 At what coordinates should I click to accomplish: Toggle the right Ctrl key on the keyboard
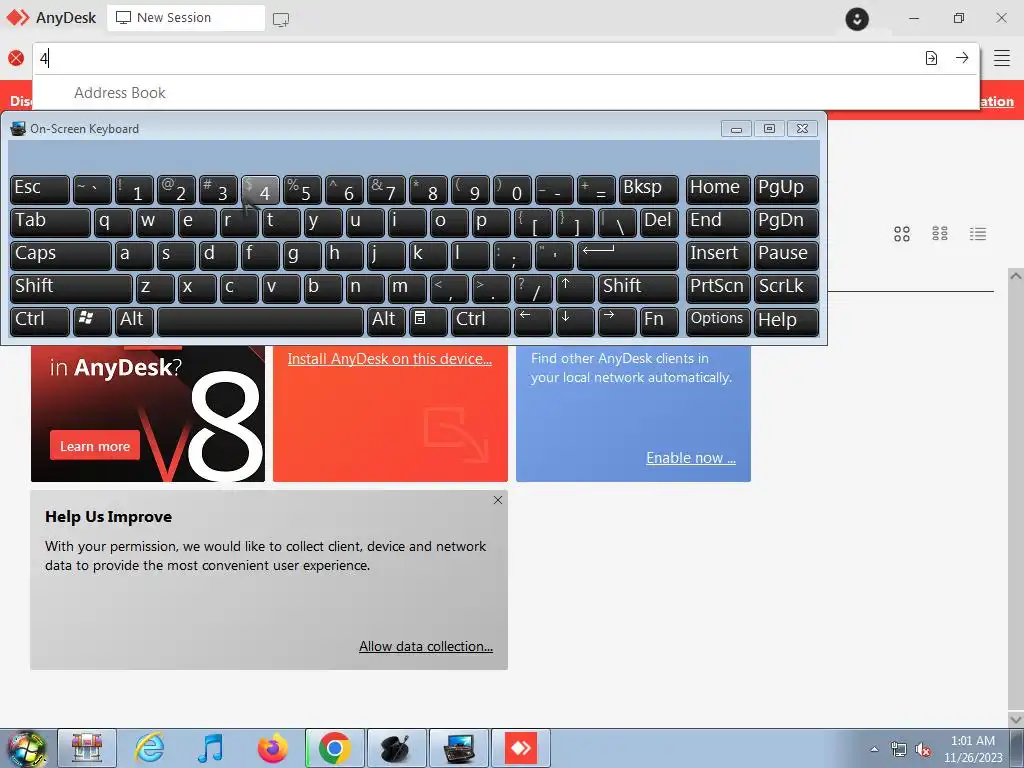(481, 321)
